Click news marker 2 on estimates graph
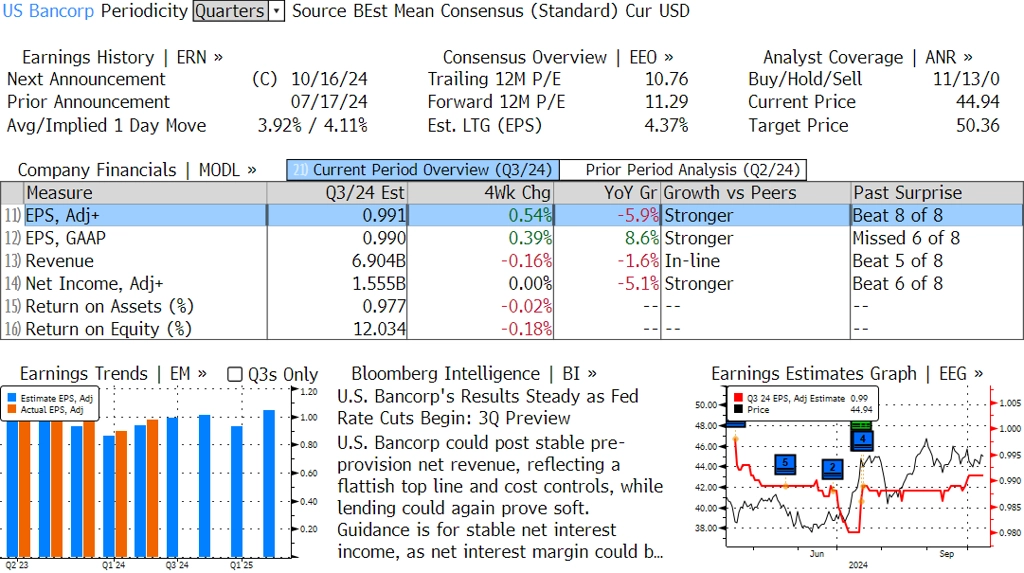1024x573 pixels. click(x=832, y=468)
